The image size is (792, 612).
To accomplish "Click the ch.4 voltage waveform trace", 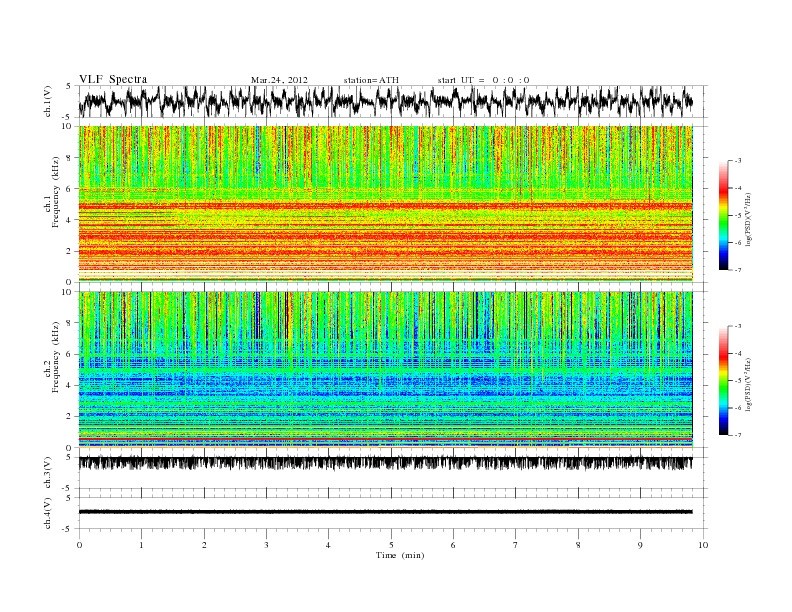I will point(385,512).
